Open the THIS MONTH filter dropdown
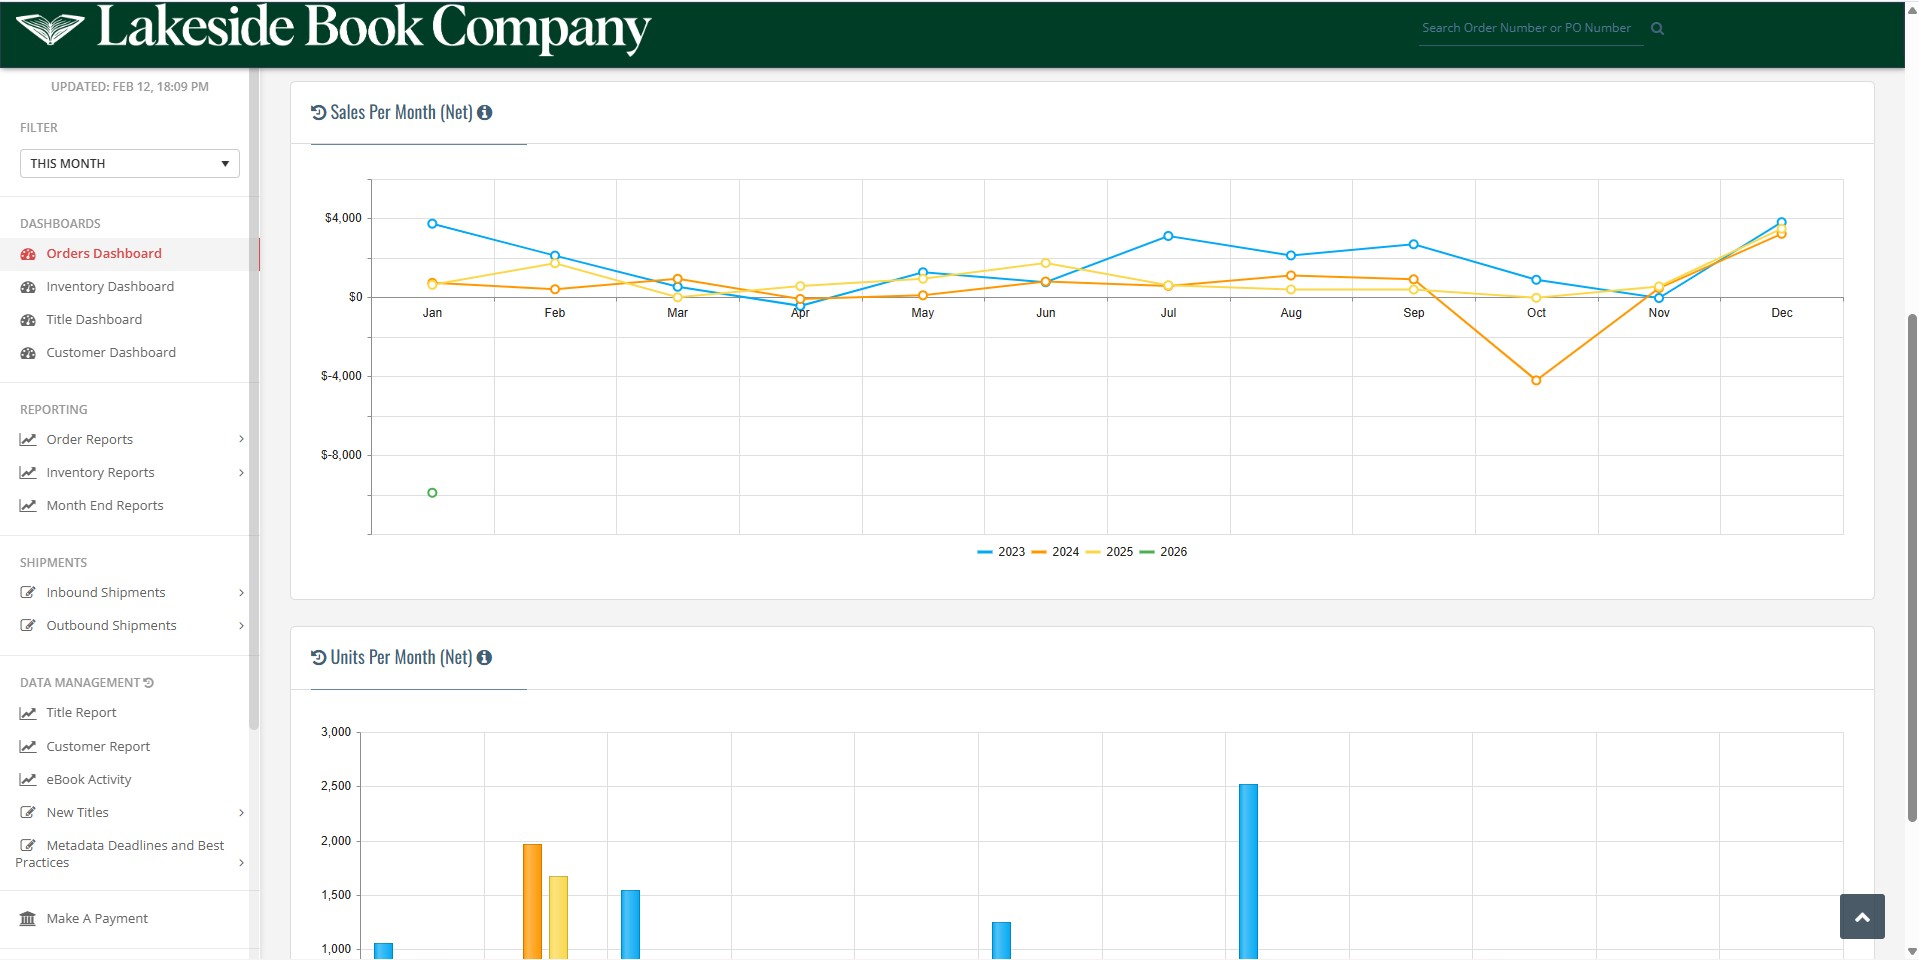 [x=130, y=164]
